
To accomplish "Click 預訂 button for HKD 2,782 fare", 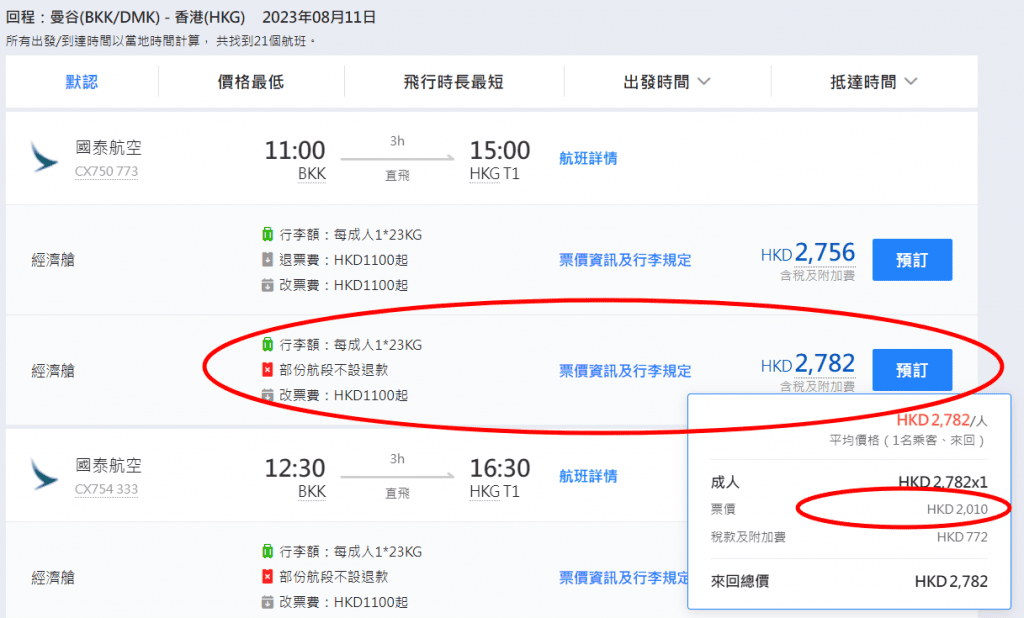I will point(911,370).
